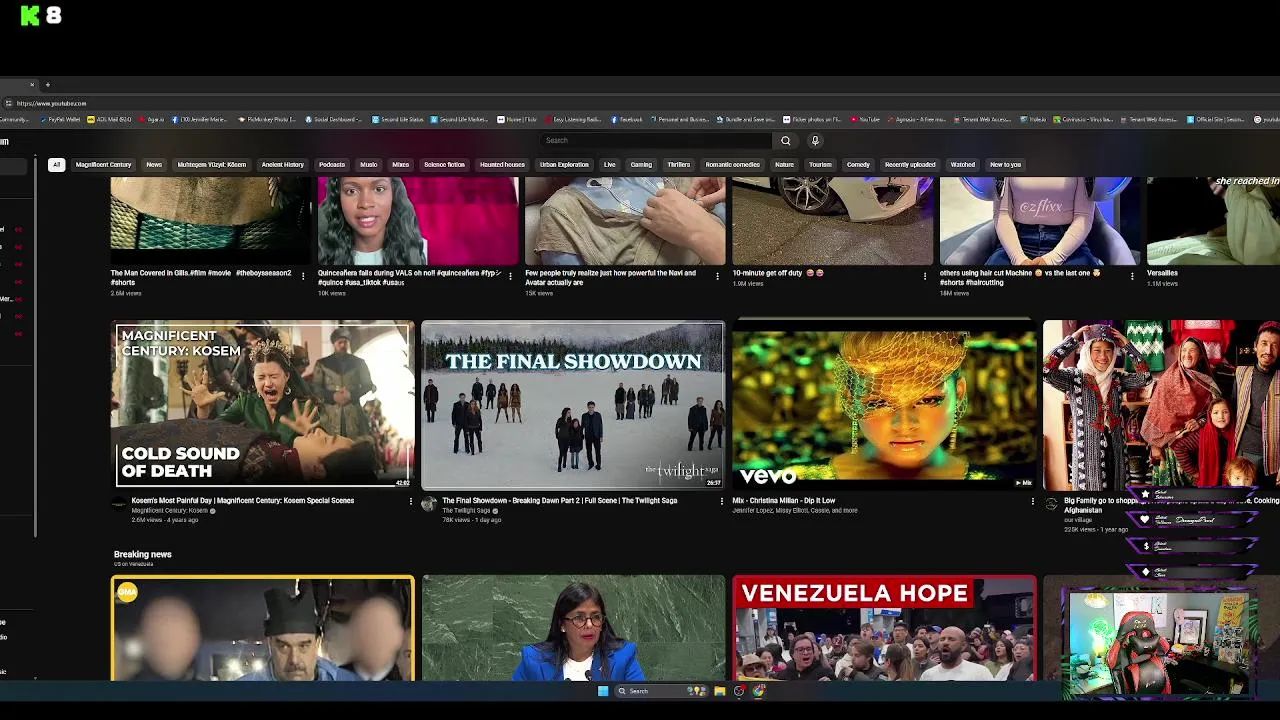The height and width of the screenshot is (720, 1280).
Task: Open menu for 10-minute get off duty short
Action: click(x=924, y=275)
